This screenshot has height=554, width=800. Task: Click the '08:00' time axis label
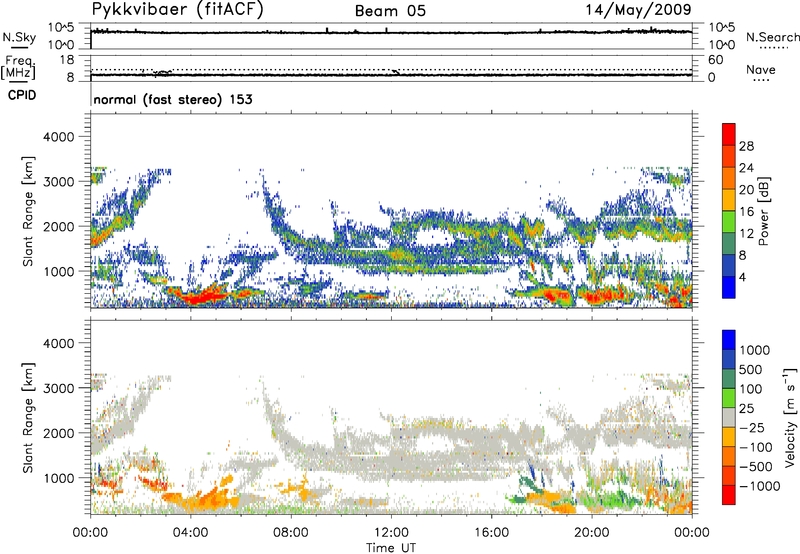coord(291,533)
